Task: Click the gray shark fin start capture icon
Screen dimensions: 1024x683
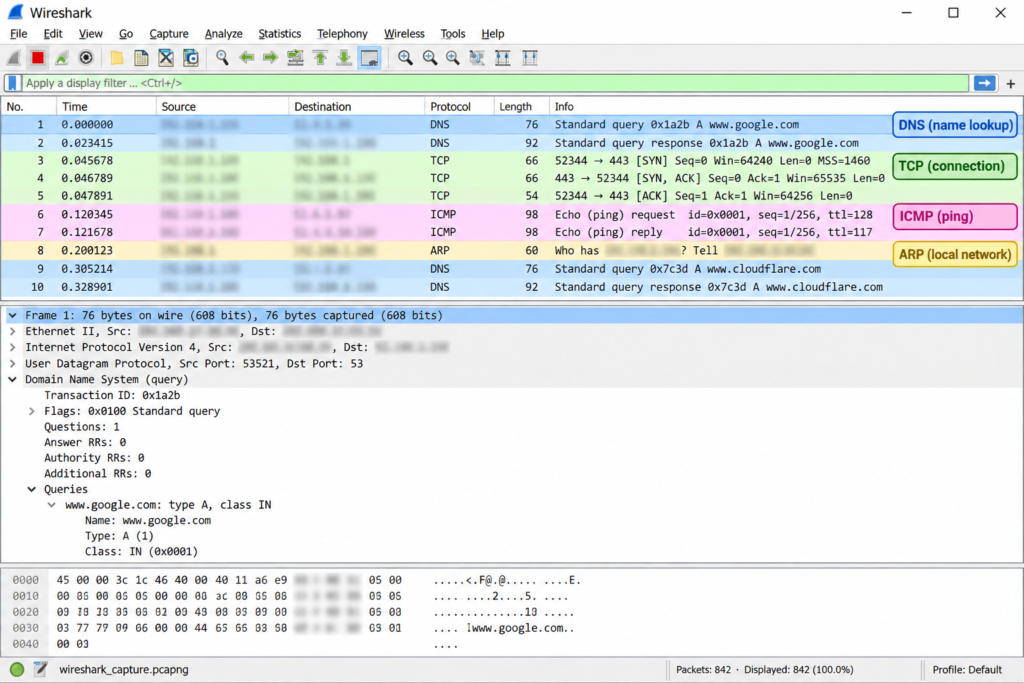Action: pyautogui.click(x=14, y=58)
